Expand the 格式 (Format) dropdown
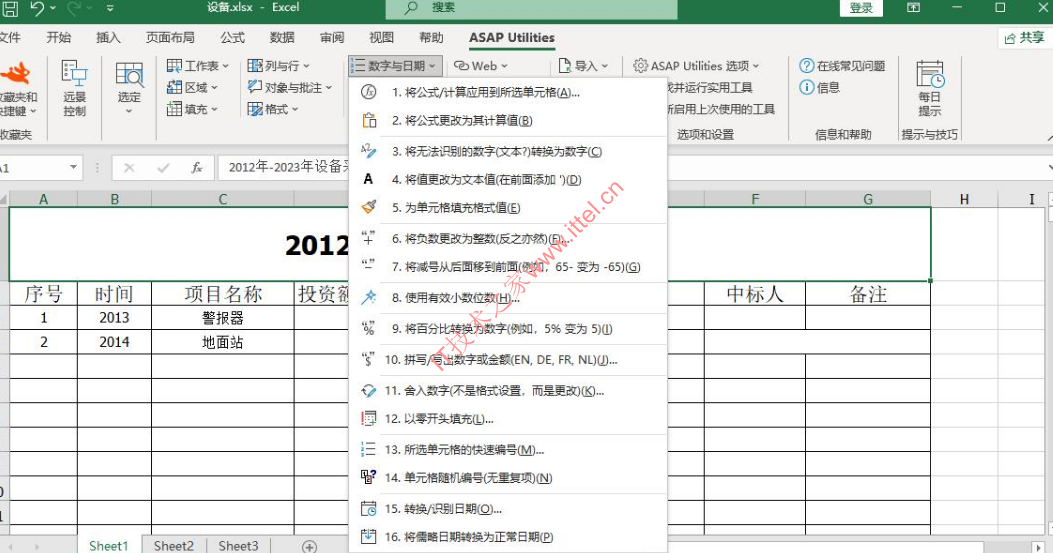Screen dimensions: 1053x553 click(x=273, y=109)
